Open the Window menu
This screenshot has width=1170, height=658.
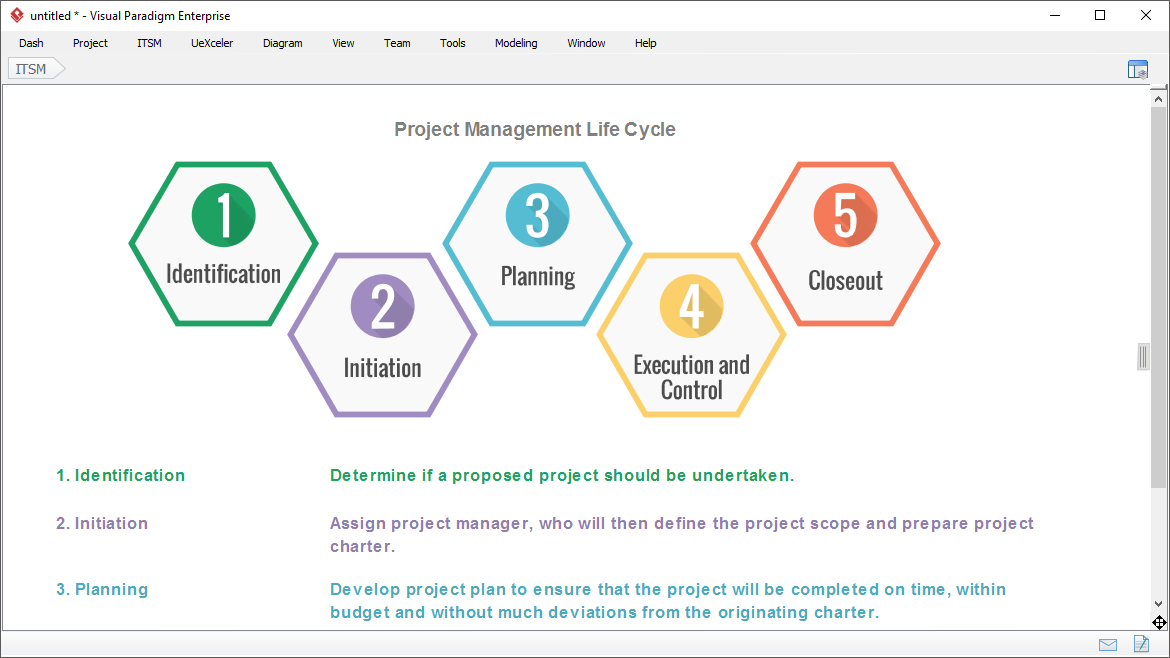[x=585, y=43]
